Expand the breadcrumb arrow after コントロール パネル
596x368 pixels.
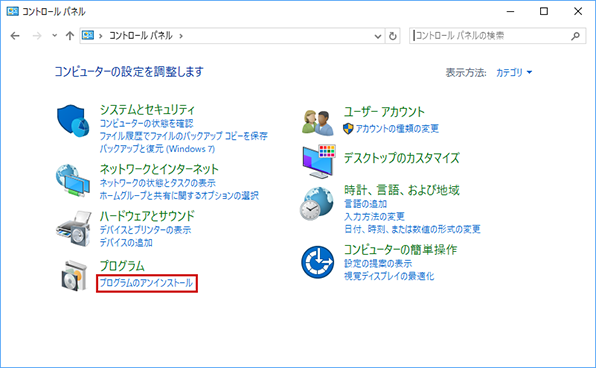click(181, 36)
